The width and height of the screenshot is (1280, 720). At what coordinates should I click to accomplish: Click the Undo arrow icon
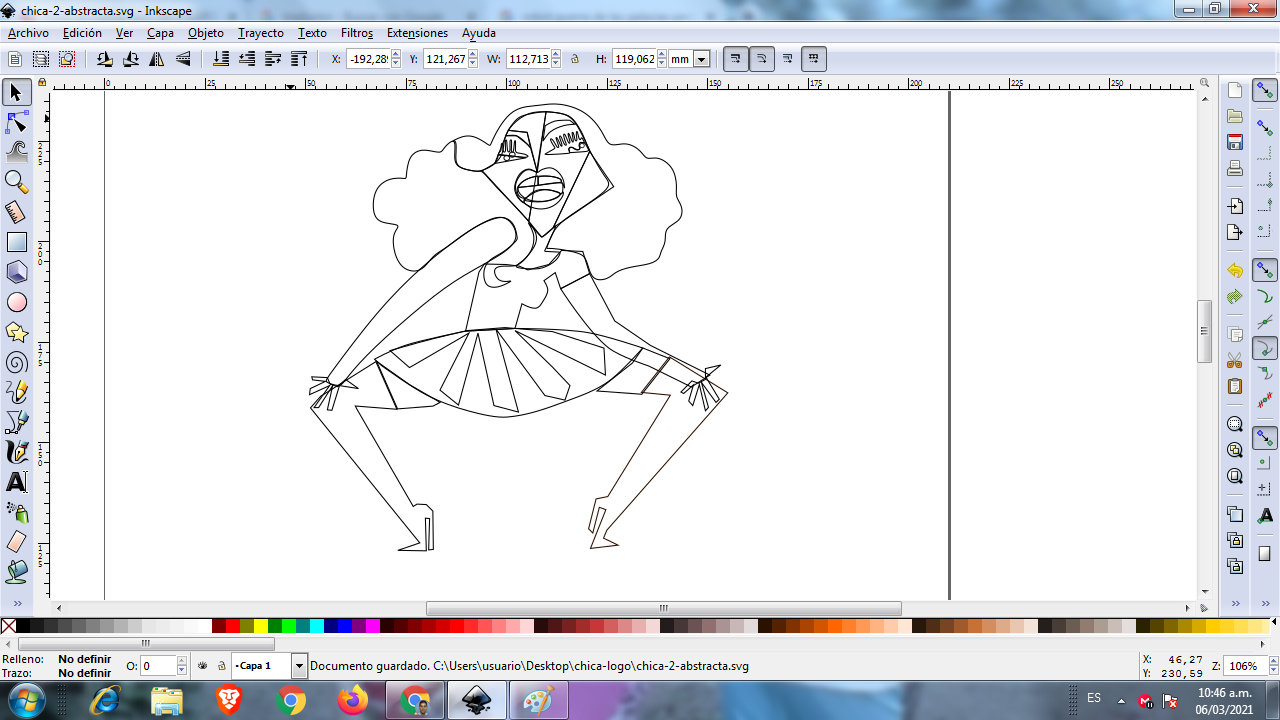1235,271
